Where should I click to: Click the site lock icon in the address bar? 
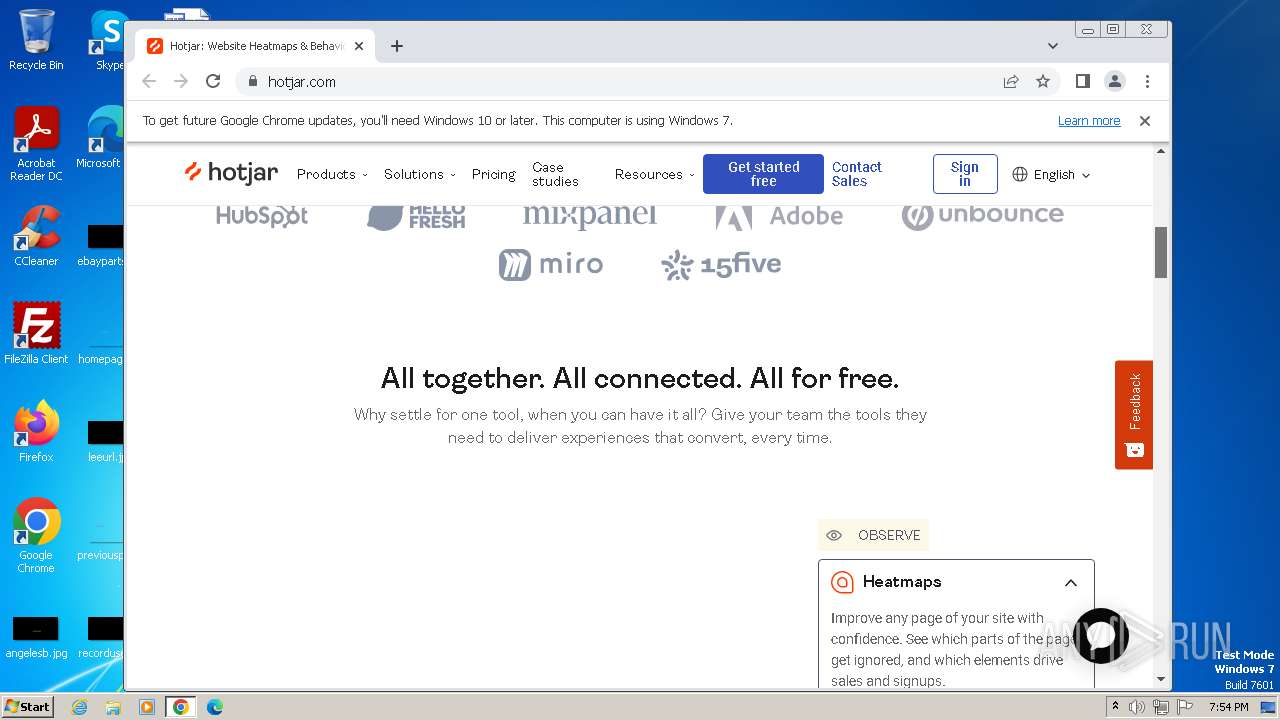[252, 81]
